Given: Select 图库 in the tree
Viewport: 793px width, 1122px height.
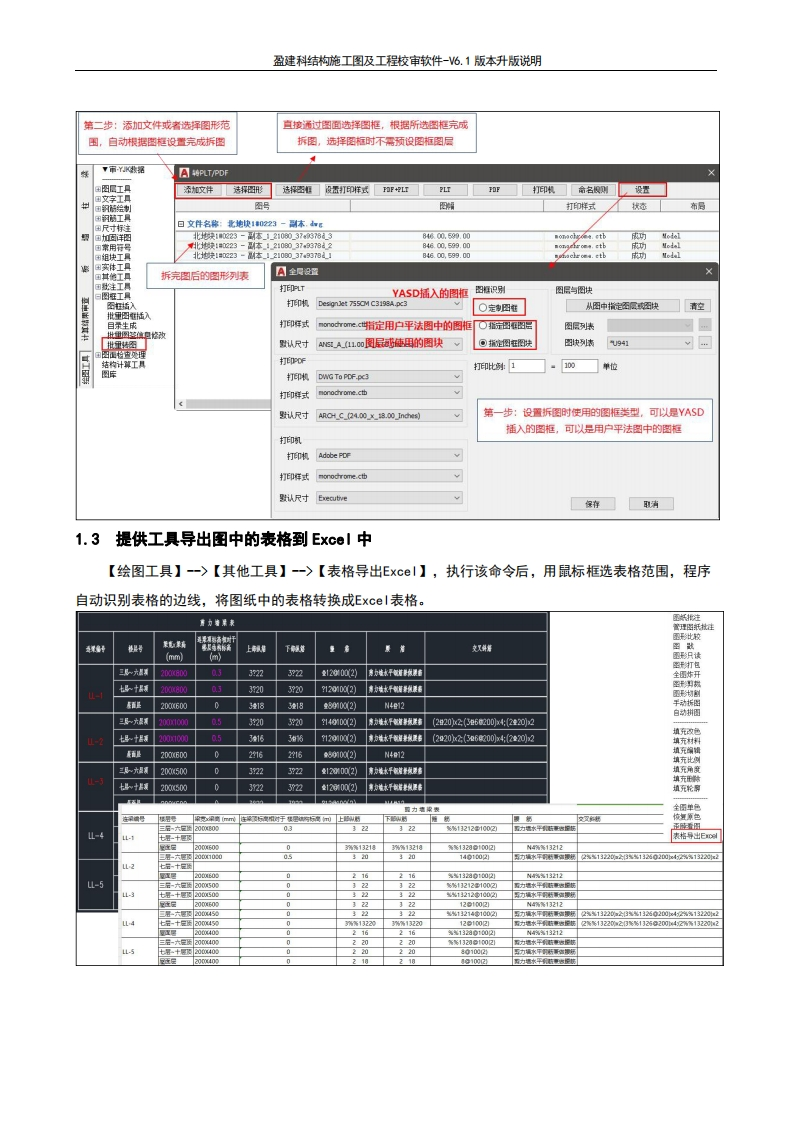Looking at the screenshot, I should coord(109,374).
